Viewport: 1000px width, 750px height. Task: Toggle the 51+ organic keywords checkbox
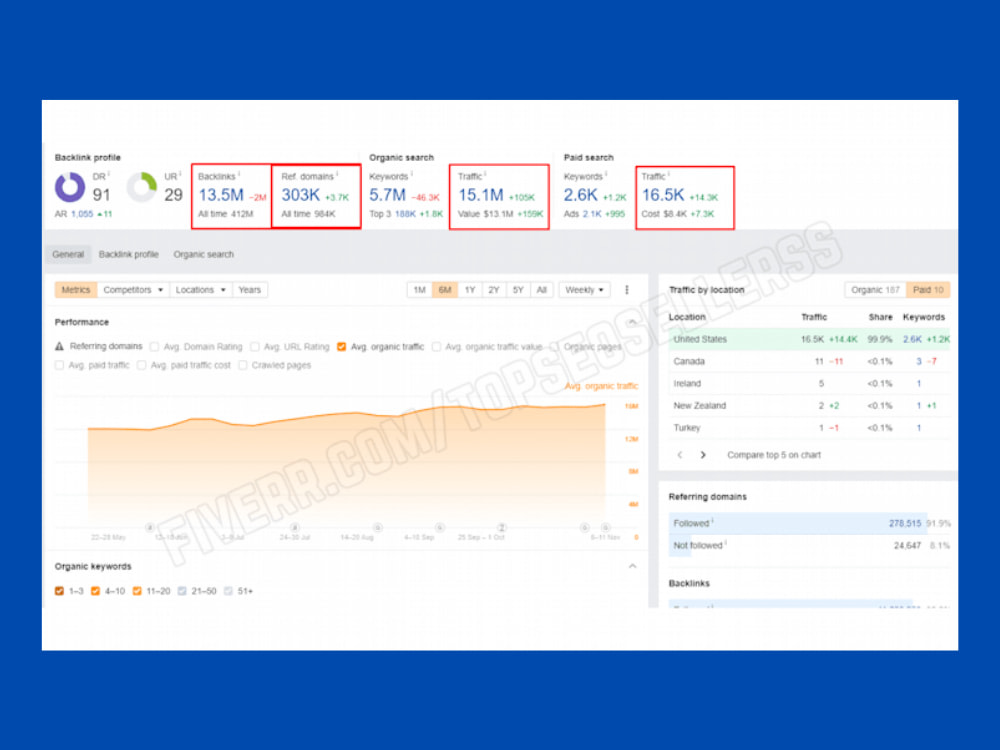tap(228, 591)
